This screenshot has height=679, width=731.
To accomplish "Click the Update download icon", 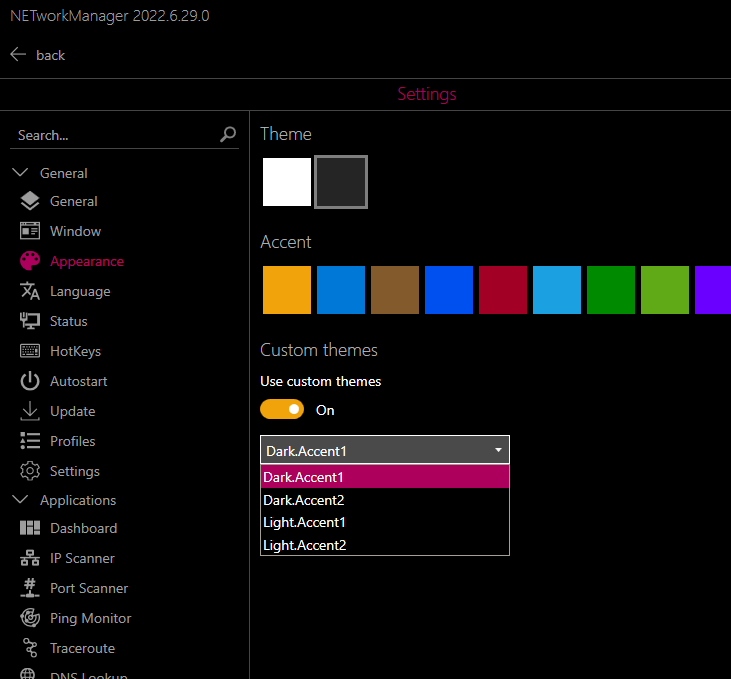I will (30, 411).
